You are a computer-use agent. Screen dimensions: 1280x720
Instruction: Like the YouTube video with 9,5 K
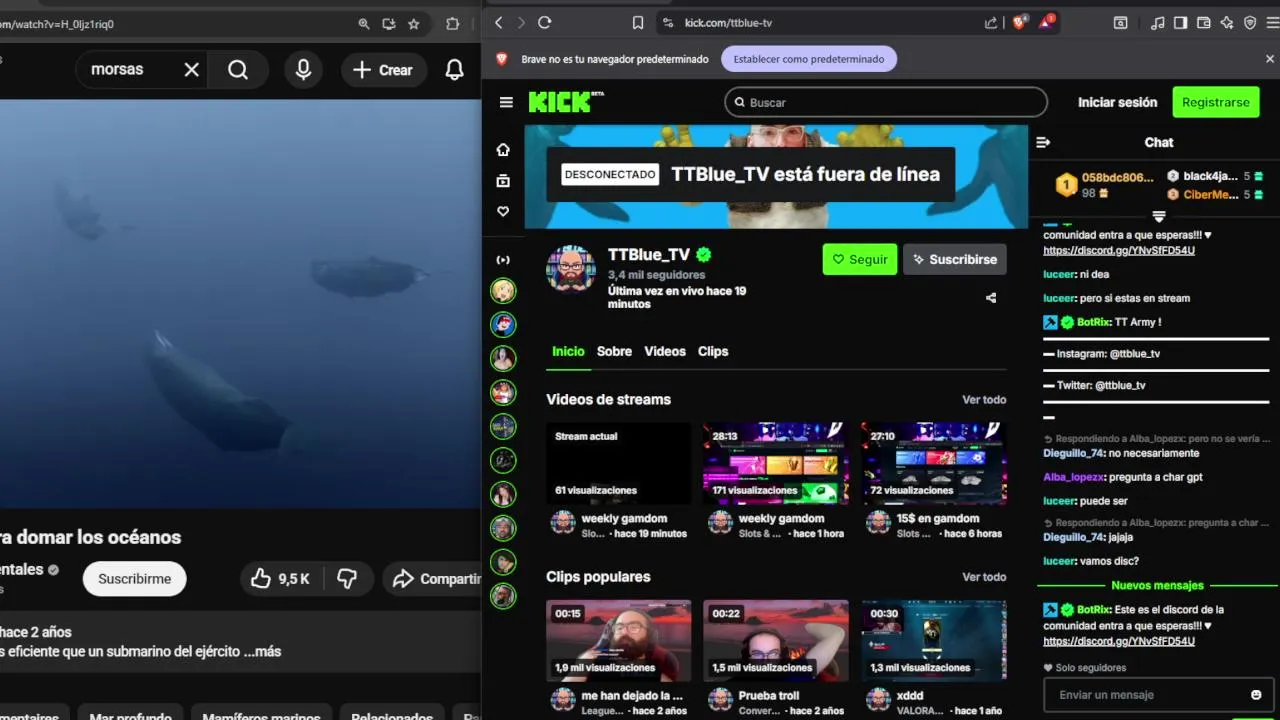(281, 578)
